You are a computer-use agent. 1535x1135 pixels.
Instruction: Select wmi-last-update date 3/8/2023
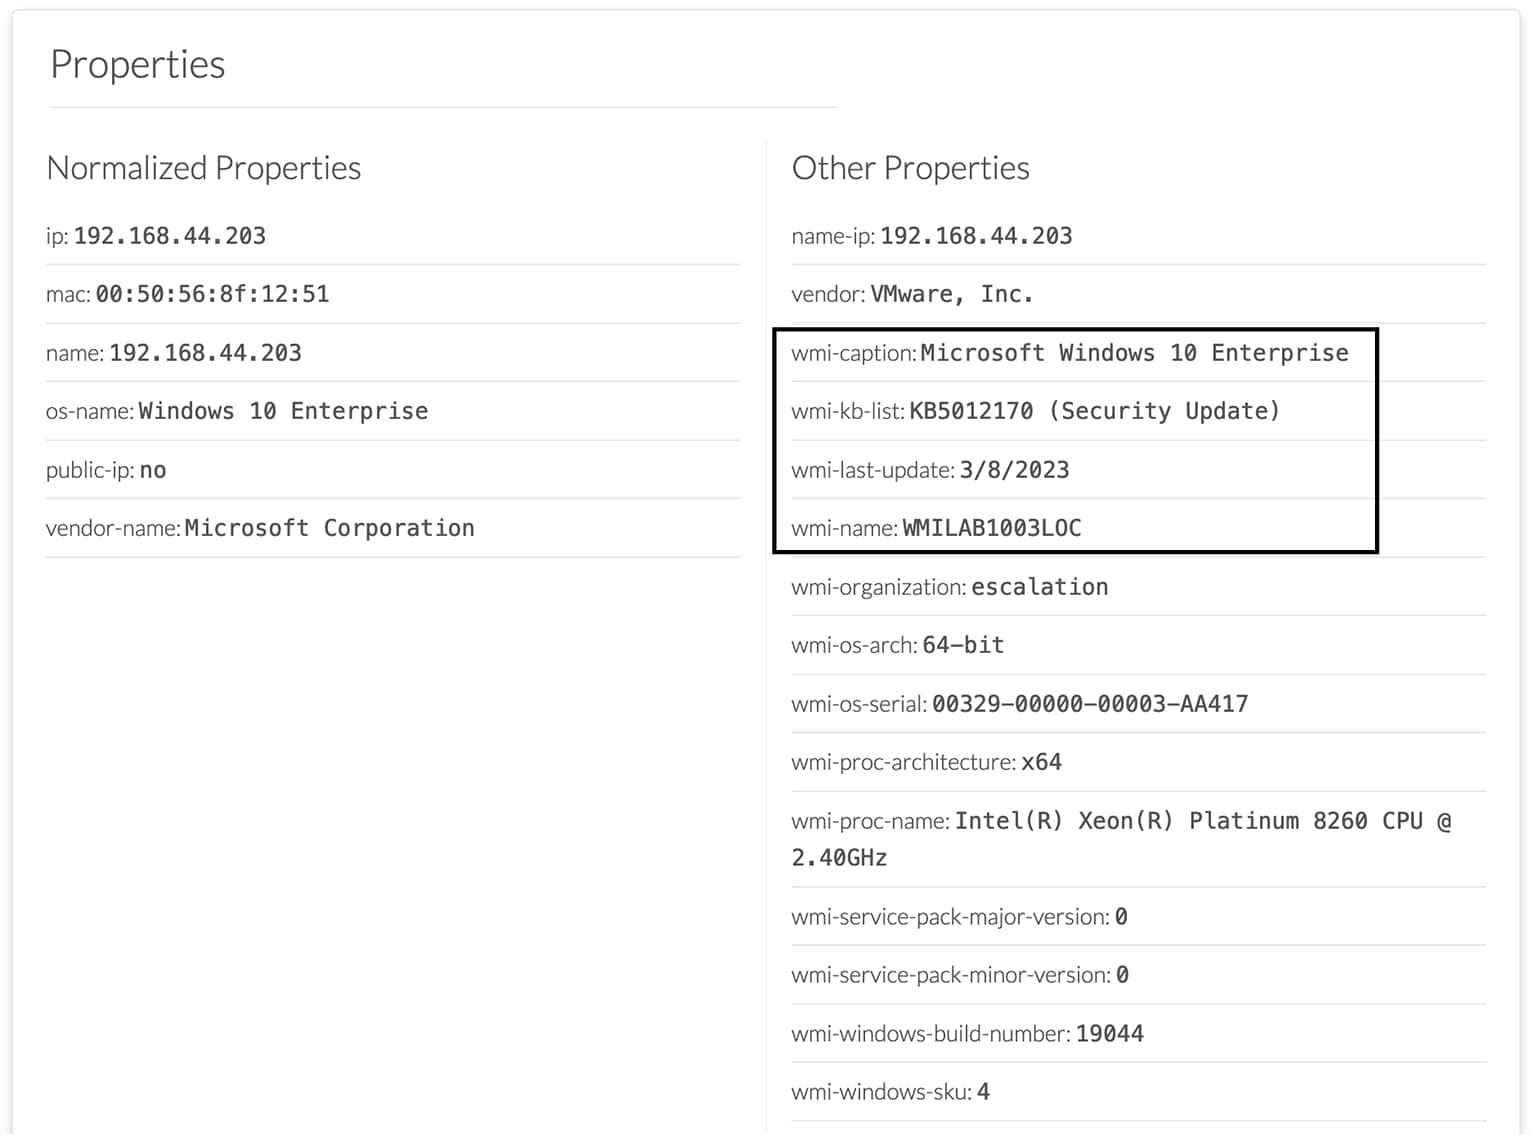[x=1014, y=470]
